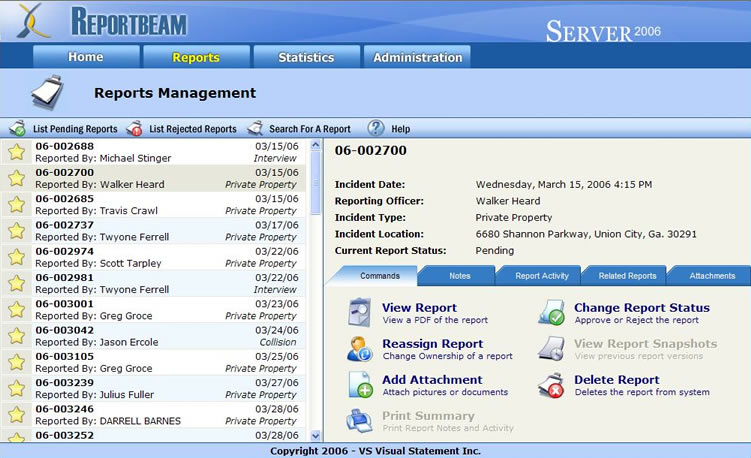
Task: Click the View Report Snapshots link
Action: [646, 344]
